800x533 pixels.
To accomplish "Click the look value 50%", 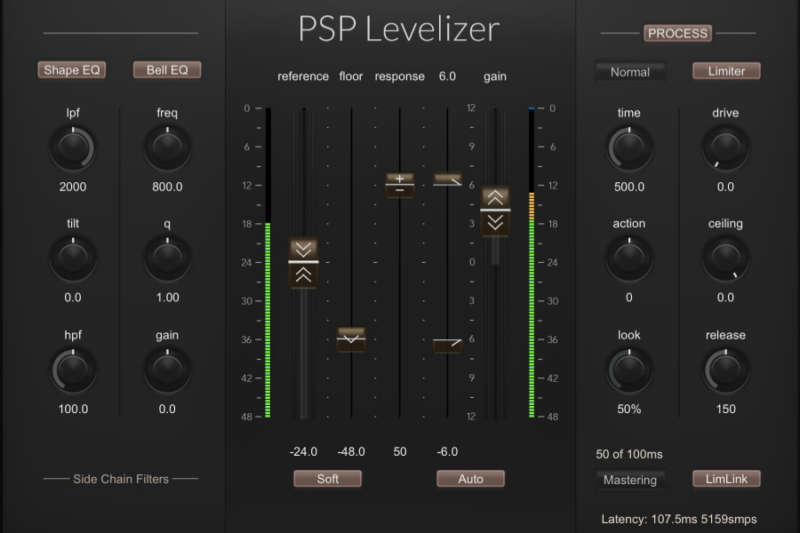I will pos(629,409).
